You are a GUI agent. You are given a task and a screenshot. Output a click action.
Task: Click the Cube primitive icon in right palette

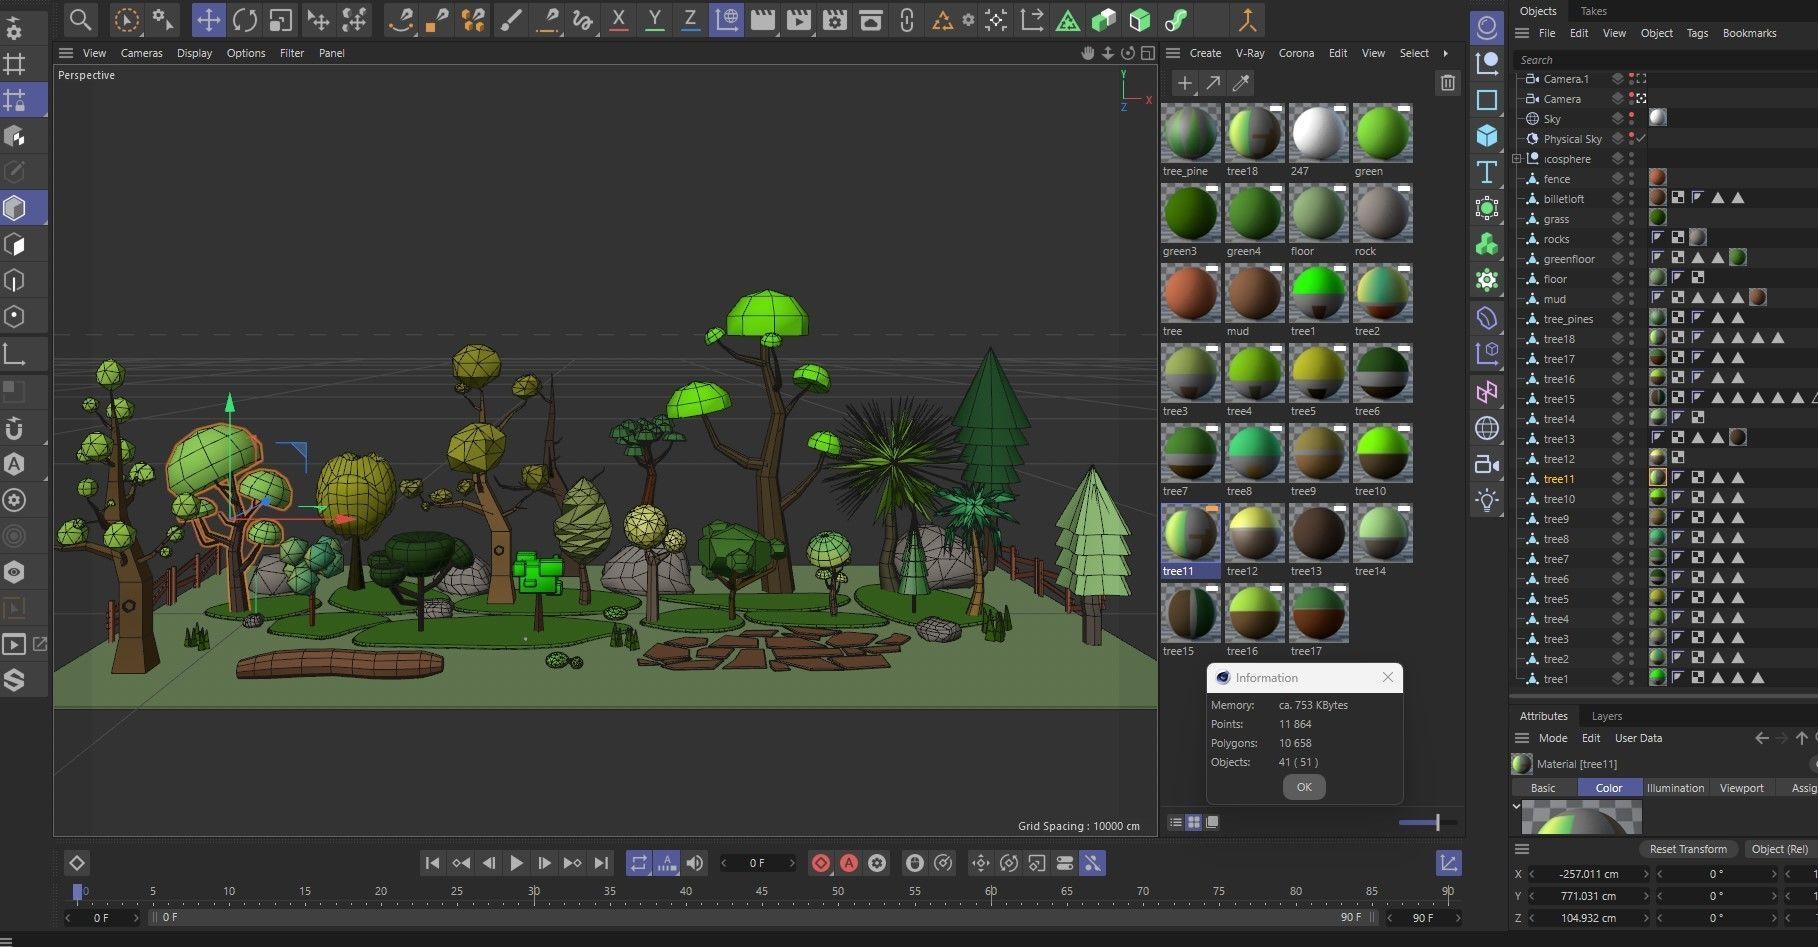click(1487, 135)
